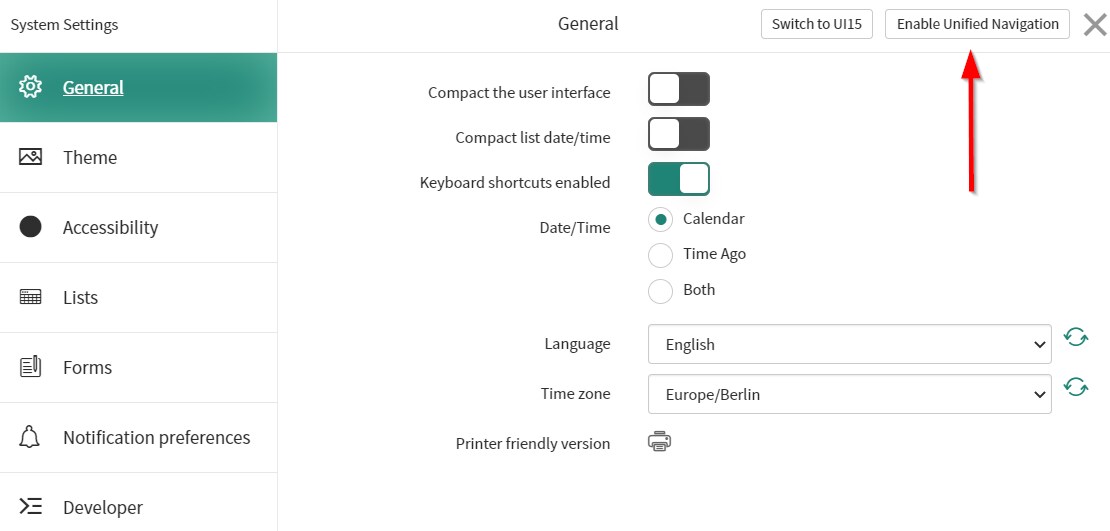Click the Switch to UI15 button
The height and width of the screenshot is (531, 1110).
(817, 25)
